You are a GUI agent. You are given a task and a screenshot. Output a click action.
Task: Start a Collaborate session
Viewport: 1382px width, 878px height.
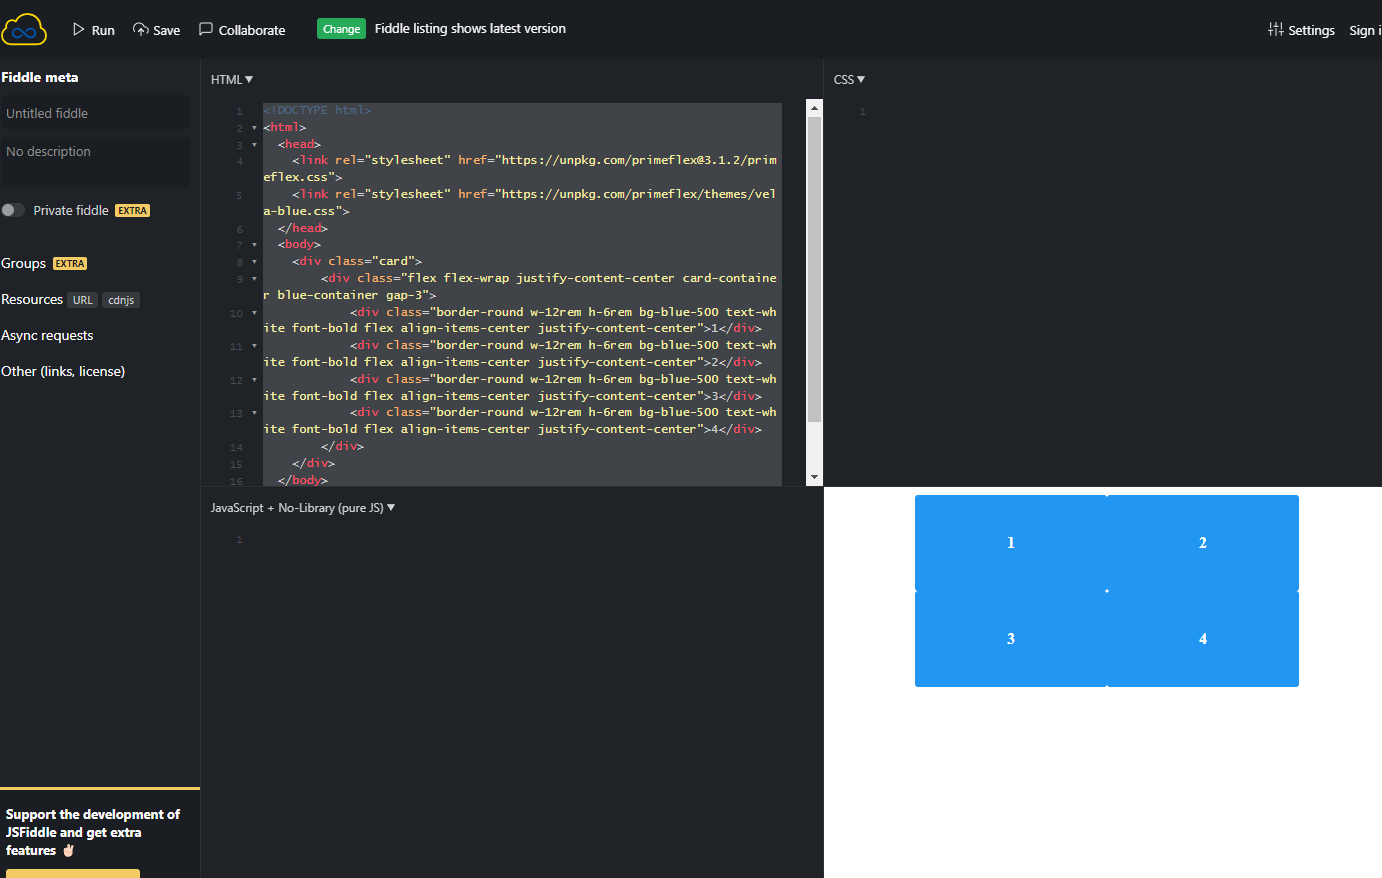pyautogui.click(x=241, y=30)
